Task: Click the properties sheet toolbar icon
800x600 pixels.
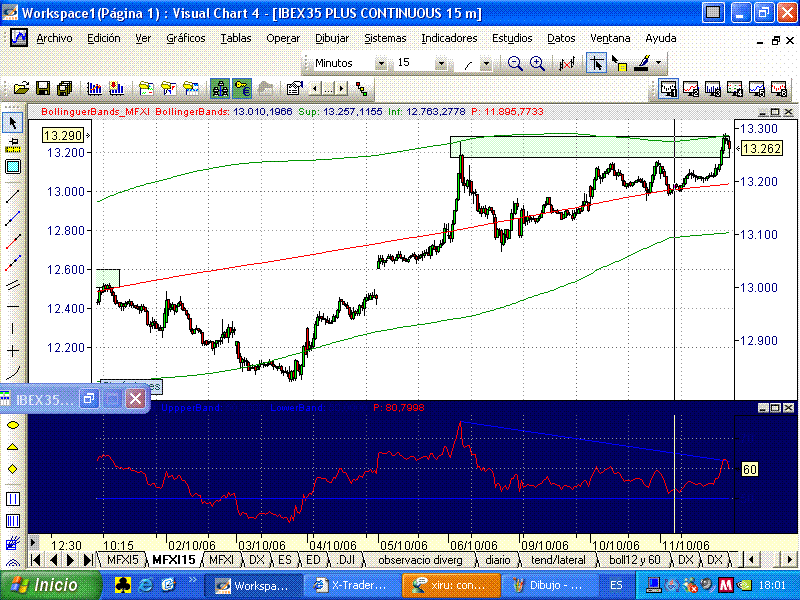Action: (294, 89)
